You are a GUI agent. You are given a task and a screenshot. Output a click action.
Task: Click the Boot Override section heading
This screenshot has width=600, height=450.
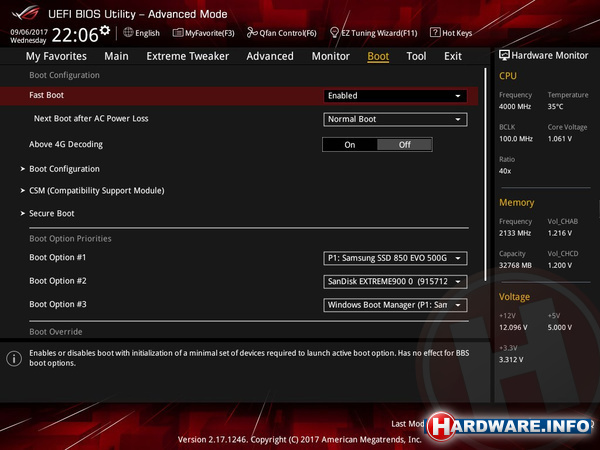[56, 332]
